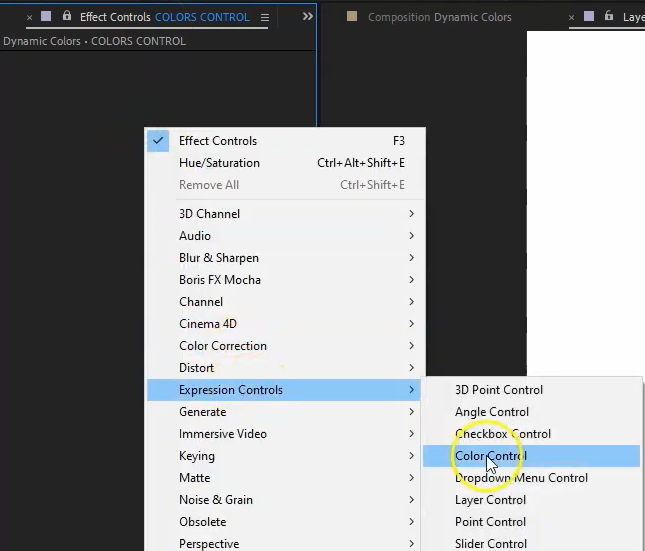Select Slider Control in the submenu
The height and width of the screenshot is (551, 645).
pos(490,543)
